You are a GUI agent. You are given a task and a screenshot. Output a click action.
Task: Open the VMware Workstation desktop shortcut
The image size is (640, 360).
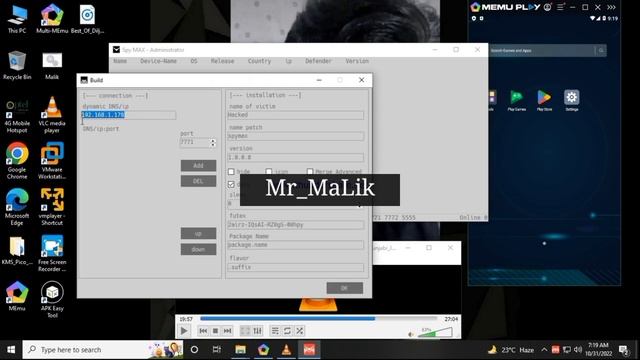[x=52, y=161]
